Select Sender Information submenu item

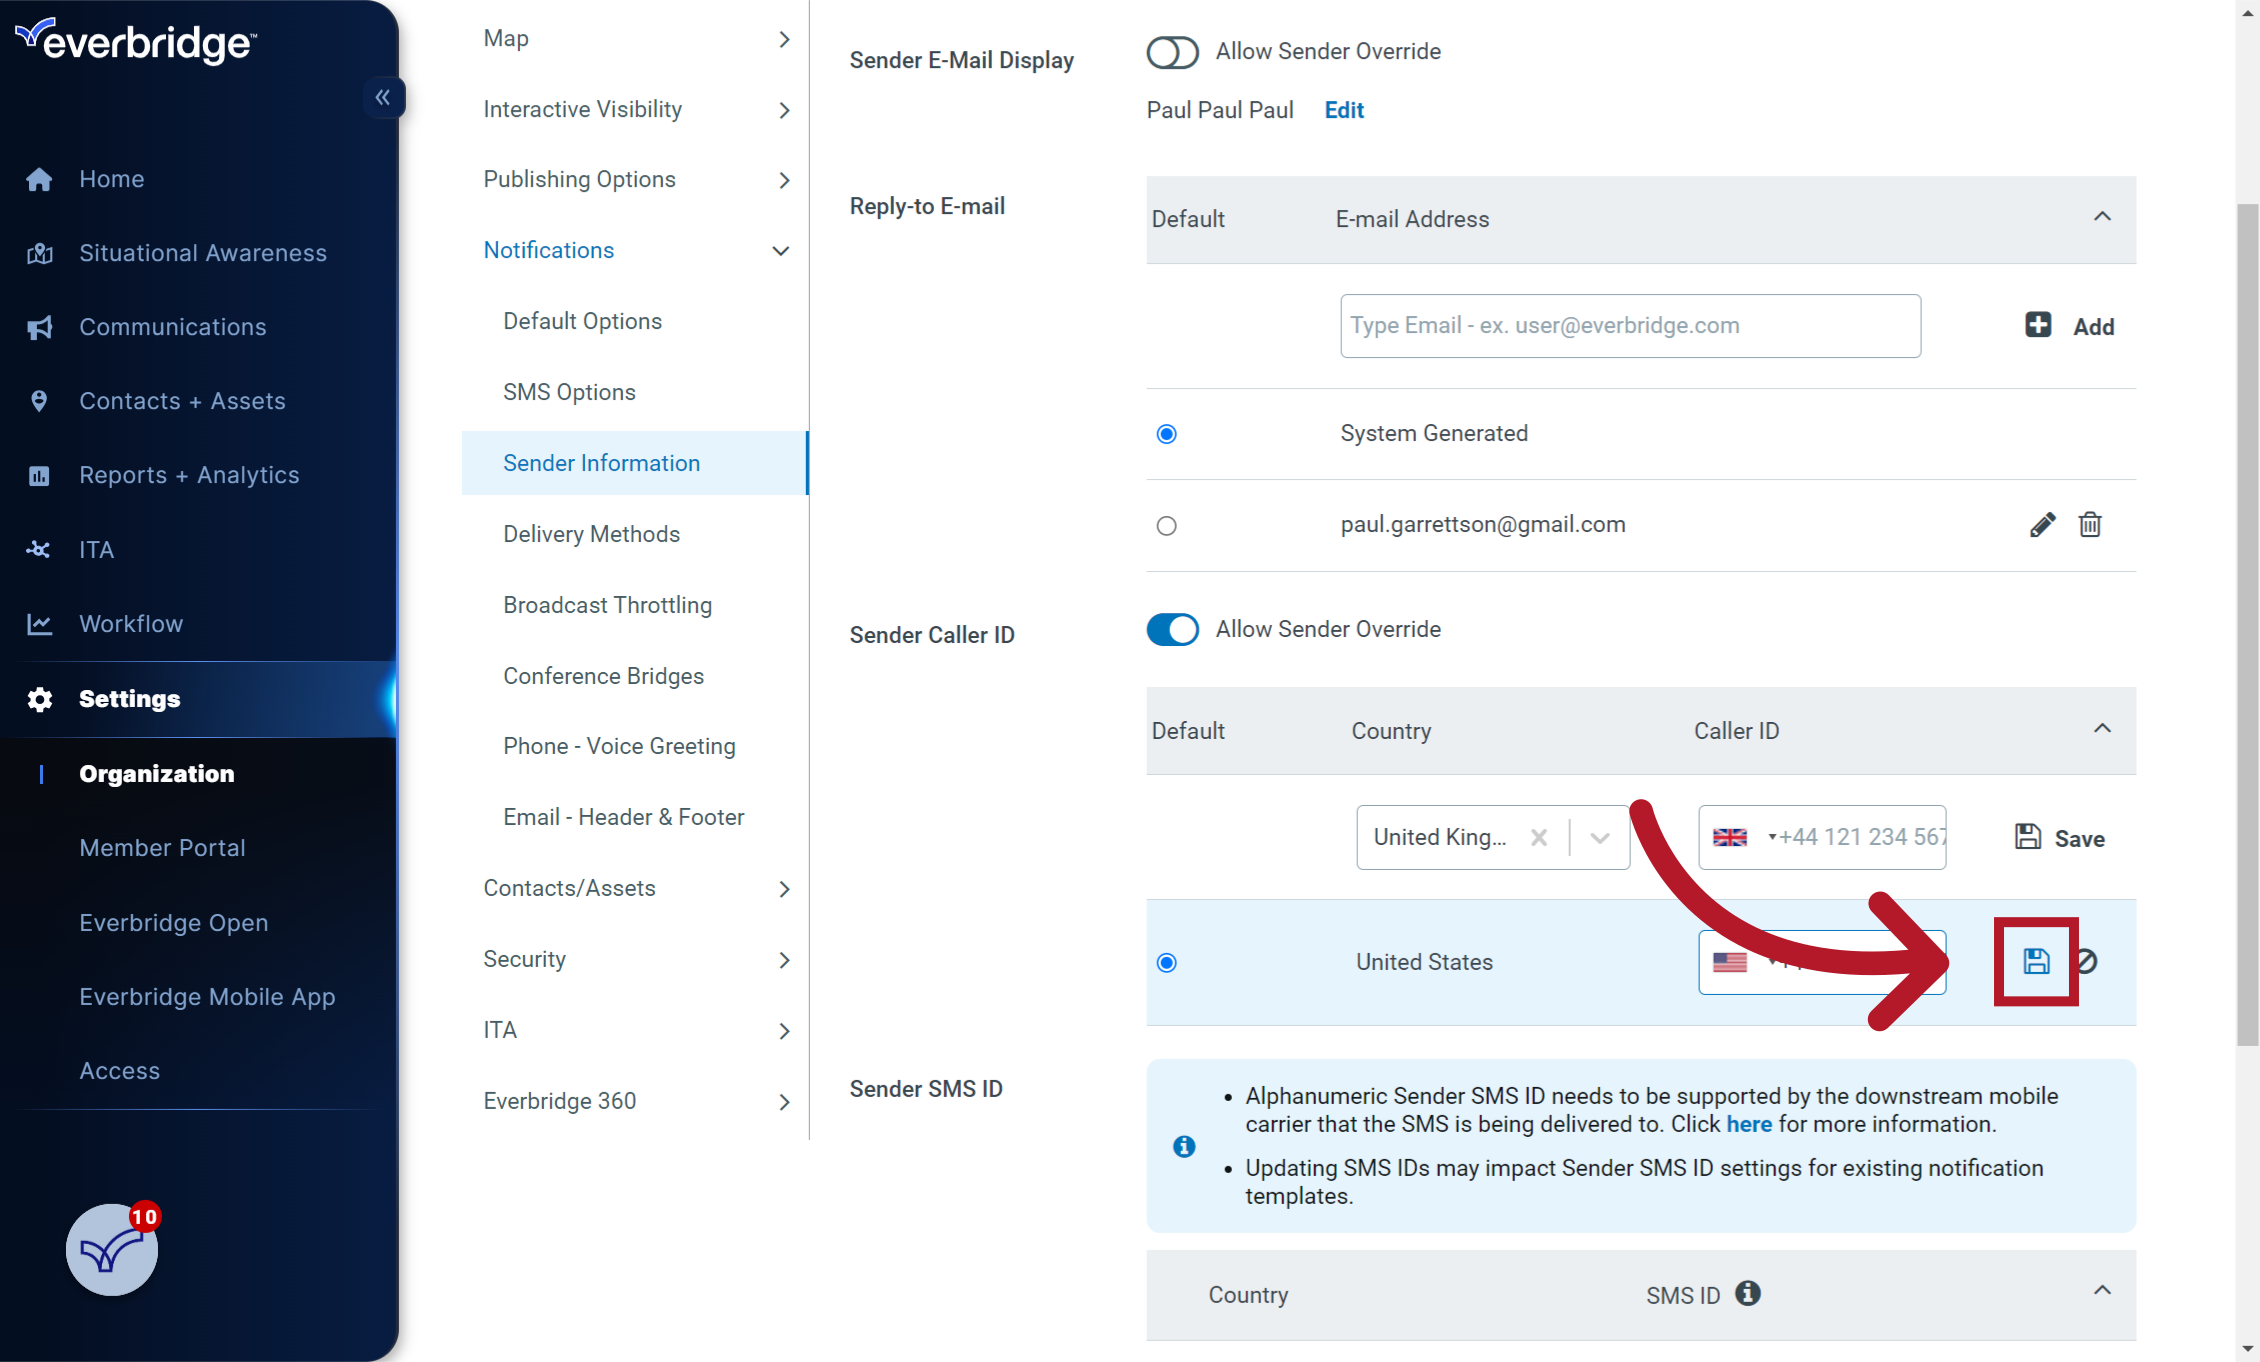635,464
